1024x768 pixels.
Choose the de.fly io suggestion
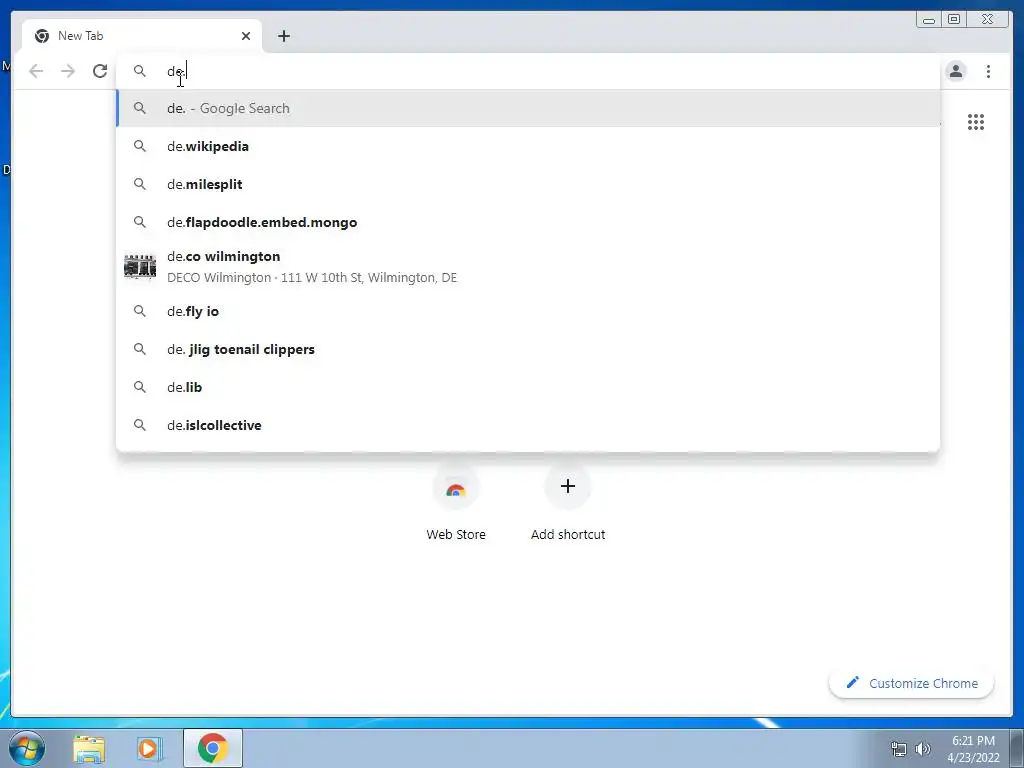click(x=528, y=312)
